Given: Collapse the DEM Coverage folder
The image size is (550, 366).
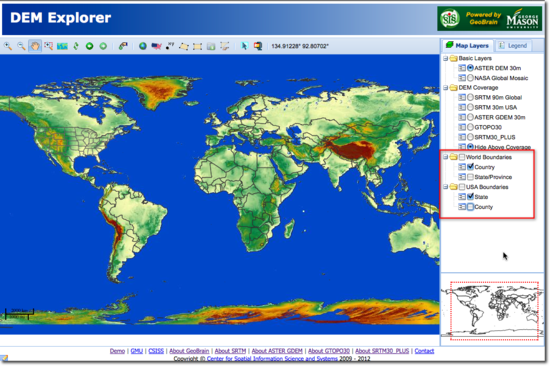Looking at the screenshot, I should tap(445, 88).
